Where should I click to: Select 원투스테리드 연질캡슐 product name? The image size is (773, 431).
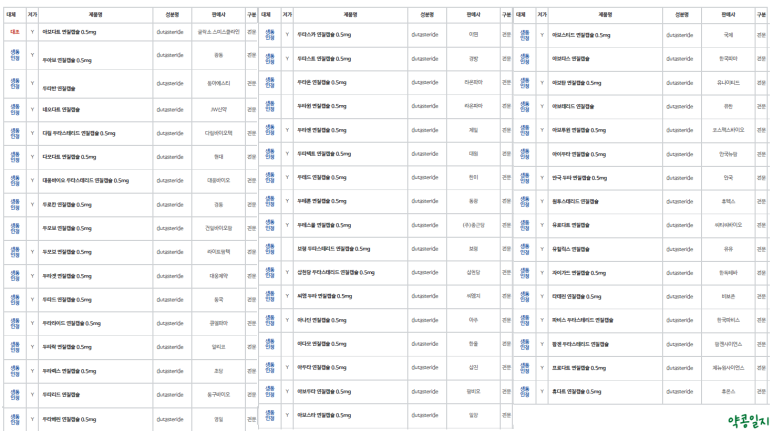(575, 201)
